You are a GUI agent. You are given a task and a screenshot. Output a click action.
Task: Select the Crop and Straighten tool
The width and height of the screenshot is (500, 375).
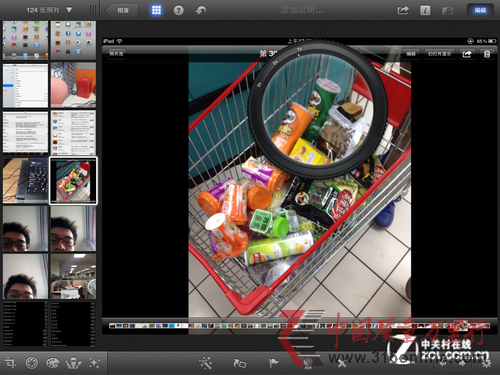(x=10, y=363)
